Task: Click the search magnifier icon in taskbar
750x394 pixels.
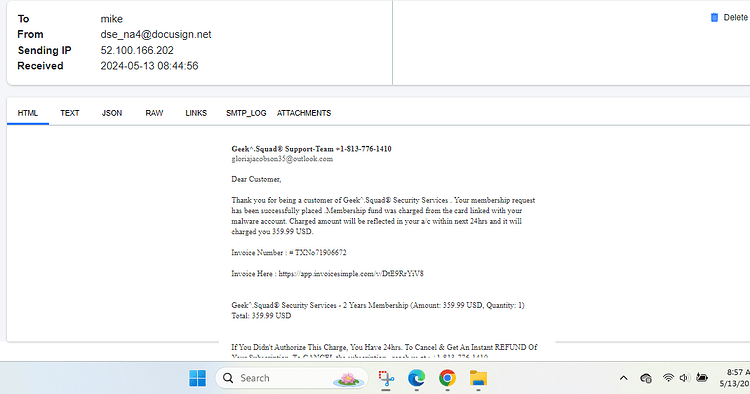Action: pos(228,378)
